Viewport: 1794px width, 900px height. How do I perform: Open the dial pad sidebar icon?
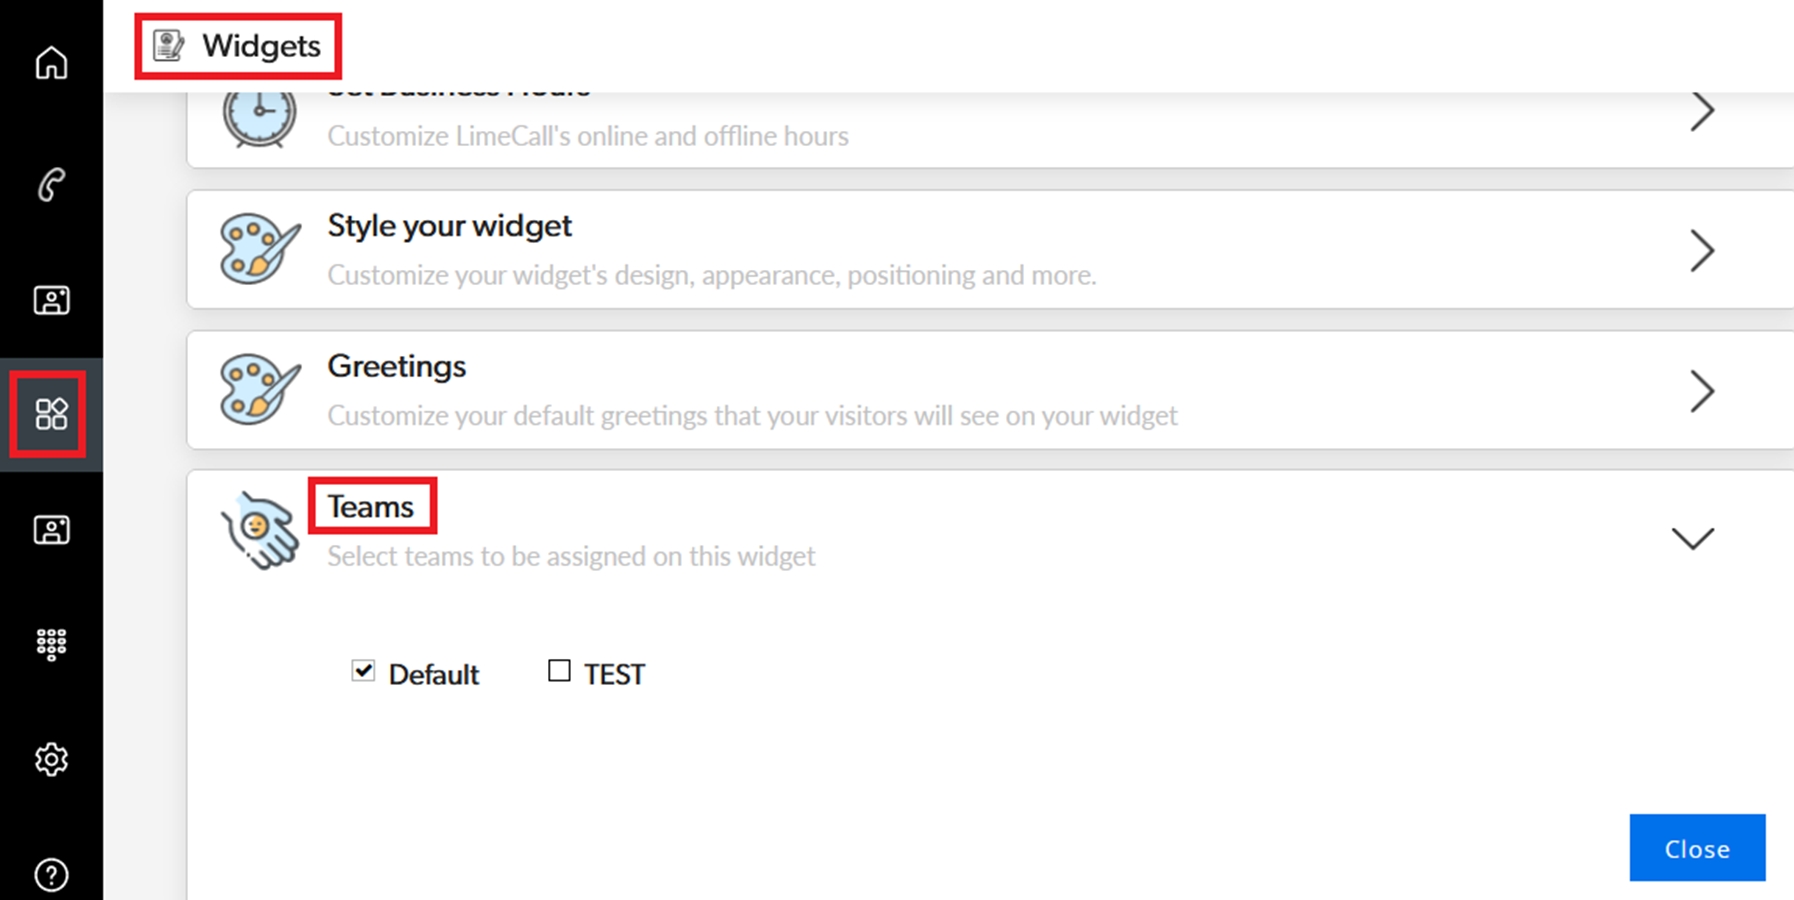click(51, 644)
